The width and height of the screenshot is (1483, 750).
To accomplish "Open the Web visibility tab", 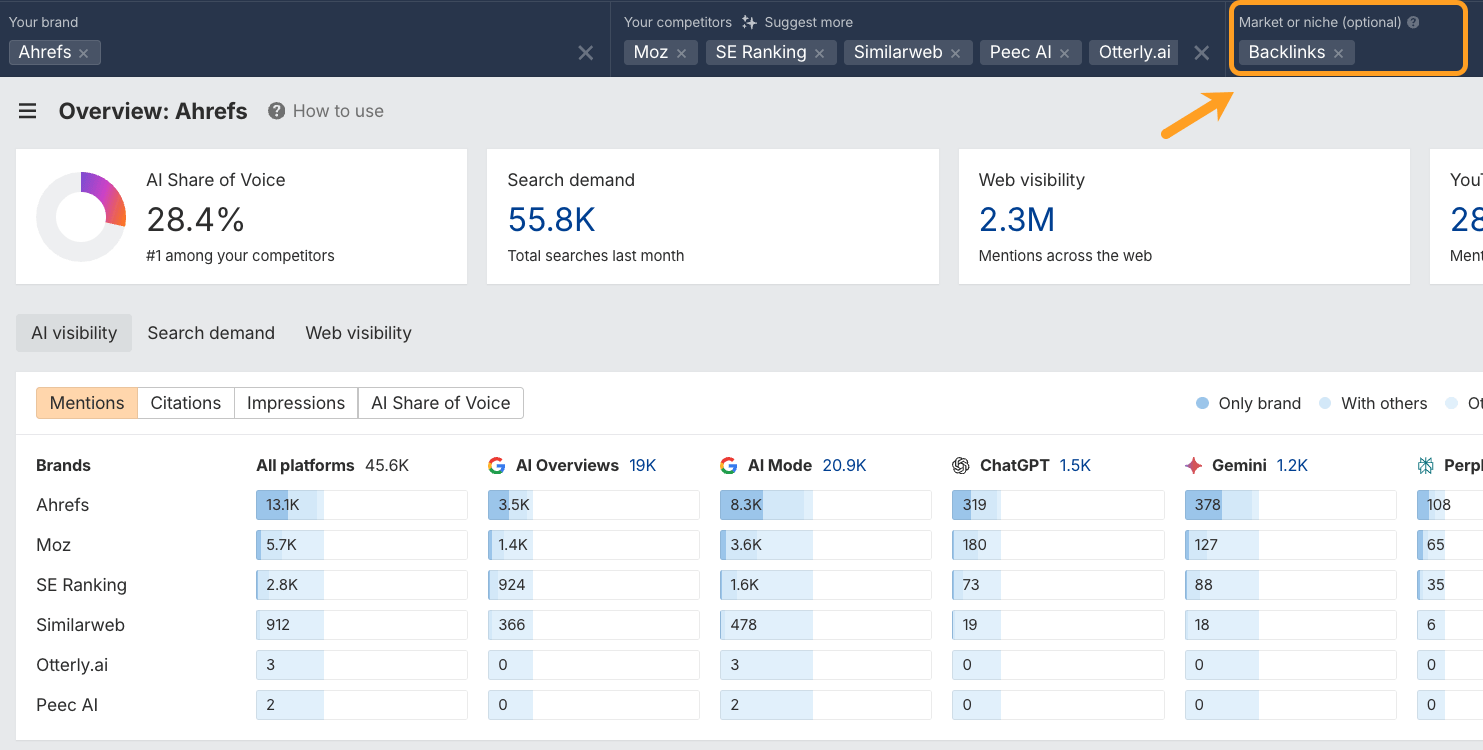I will 358,332.
